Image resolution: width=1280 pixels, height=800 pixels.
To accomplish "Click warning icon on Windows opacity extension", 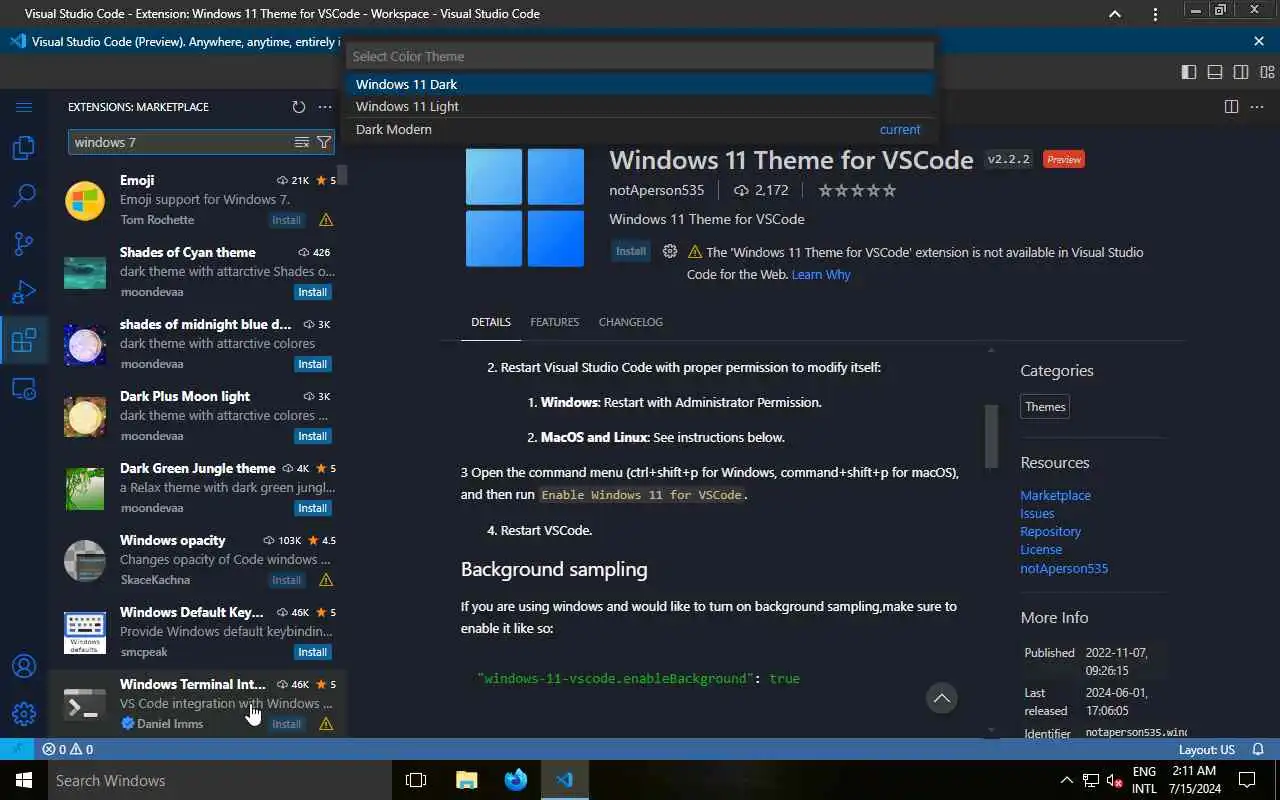I will coord(326,580).
